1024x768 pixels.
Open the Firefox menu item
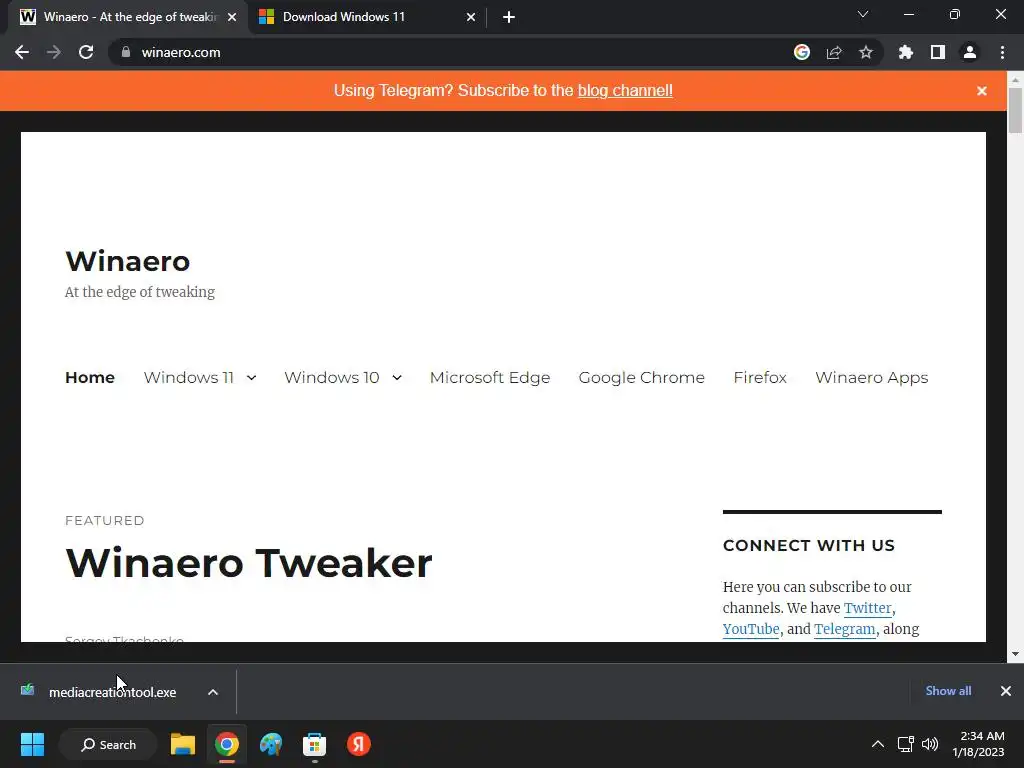(760, 377)
